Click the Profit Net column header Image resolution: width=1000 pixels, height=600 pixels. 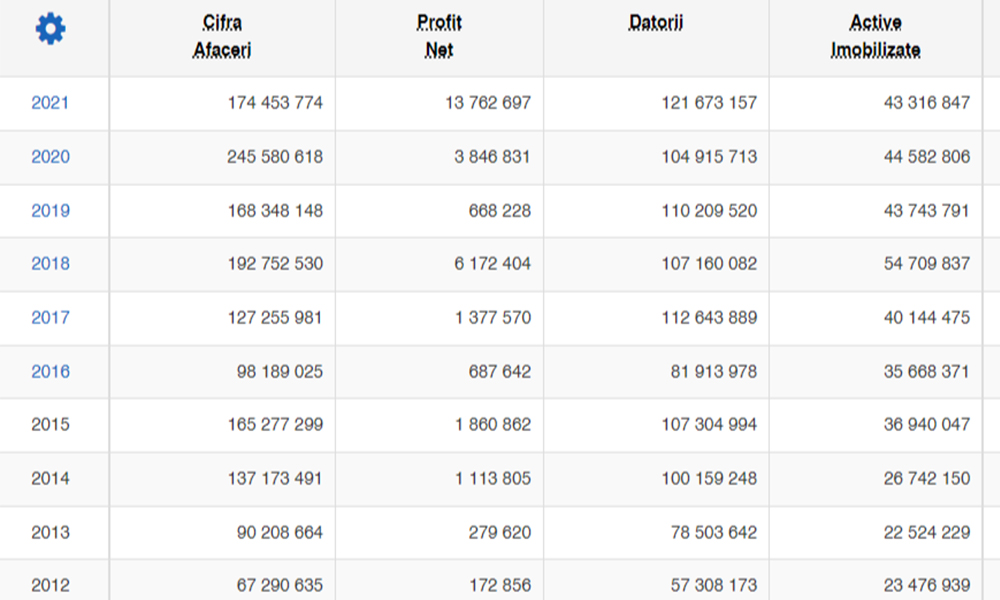pos(439,36)
